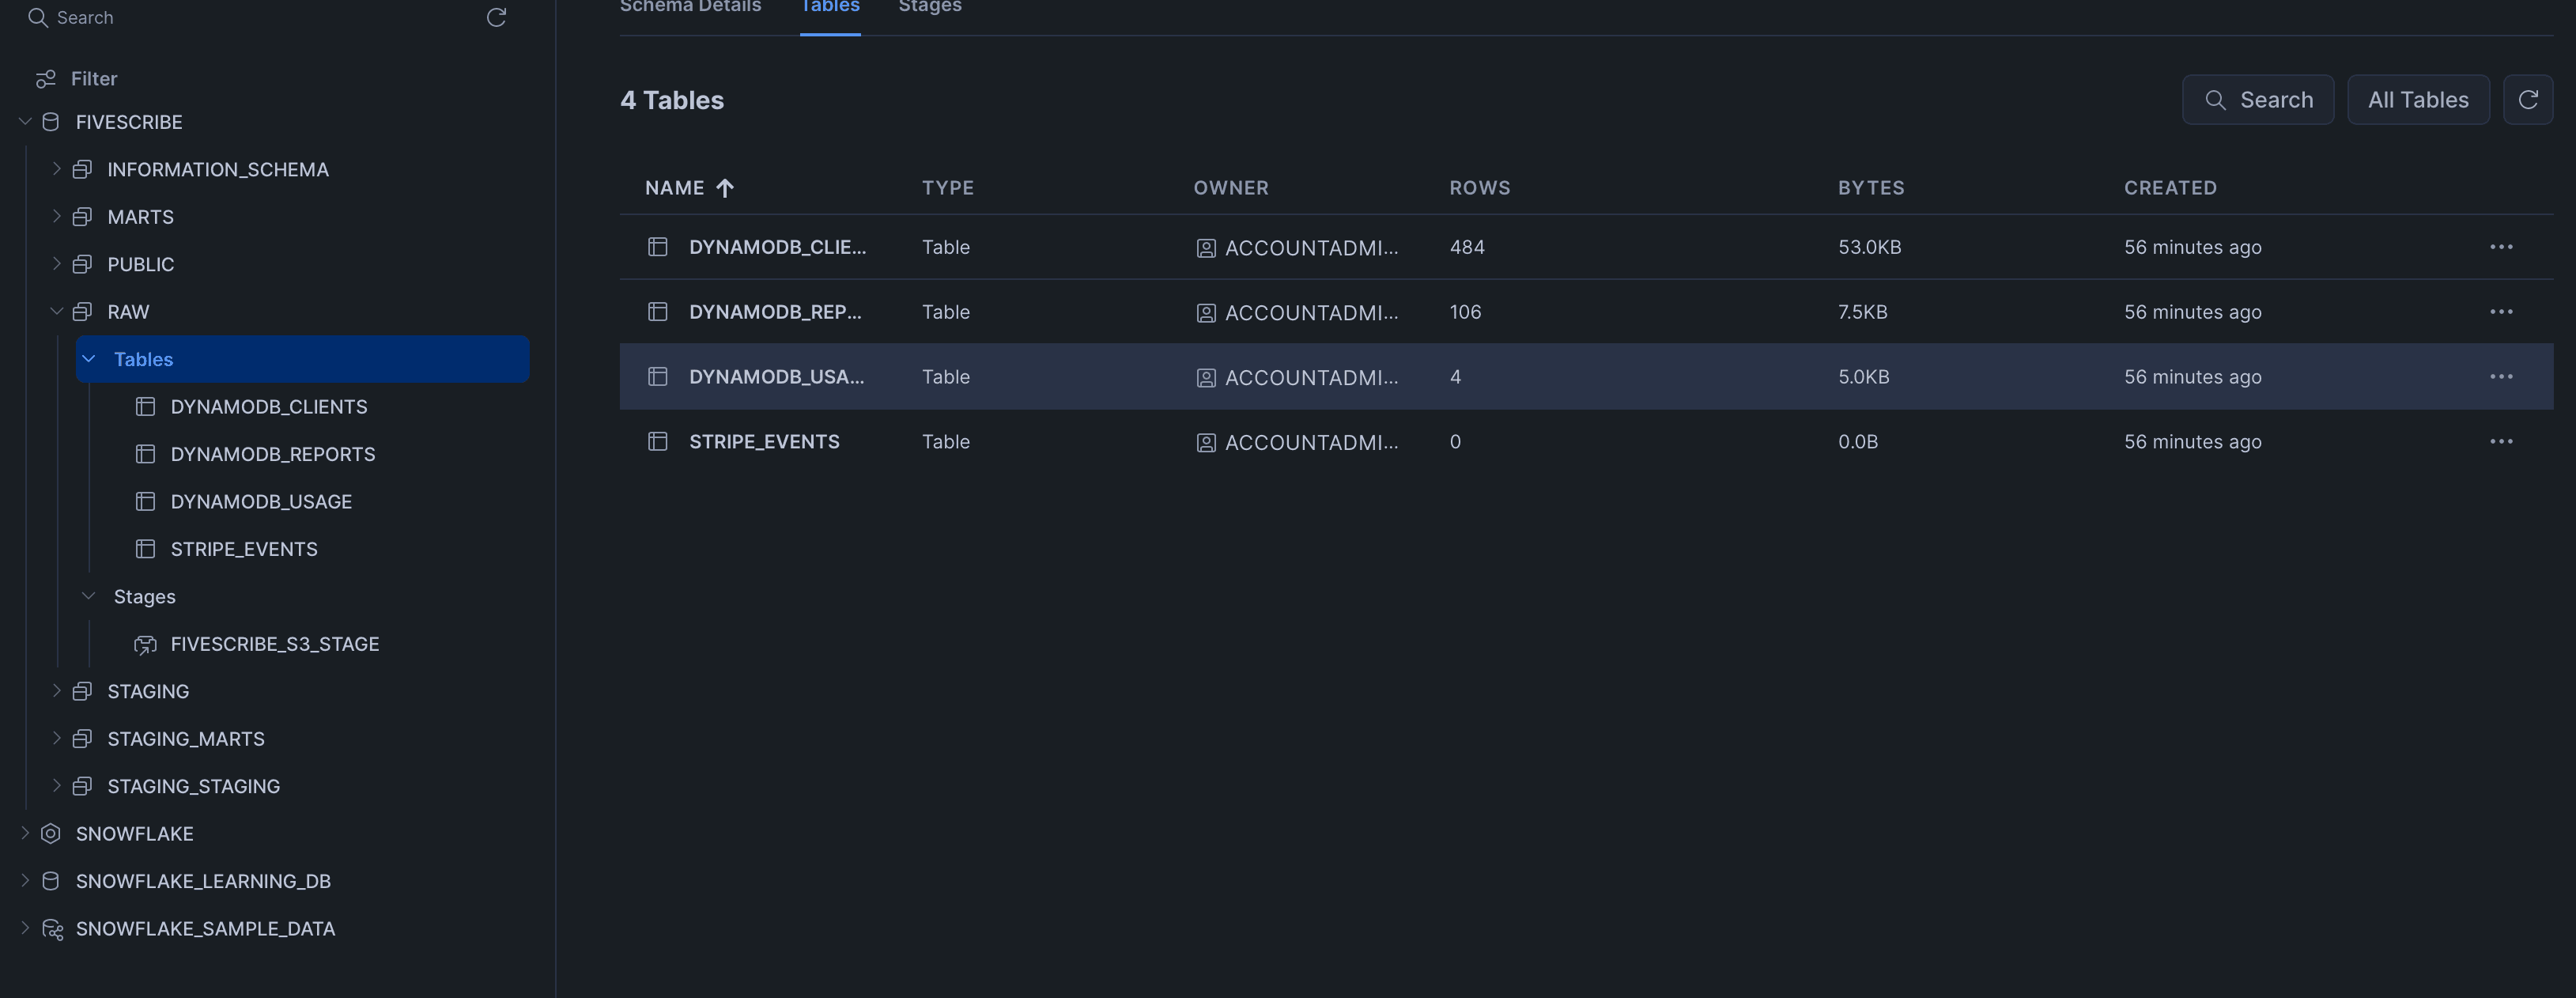
Task: Click the table icon of DYNAMODB_REP row
Action: coord(657,312)
